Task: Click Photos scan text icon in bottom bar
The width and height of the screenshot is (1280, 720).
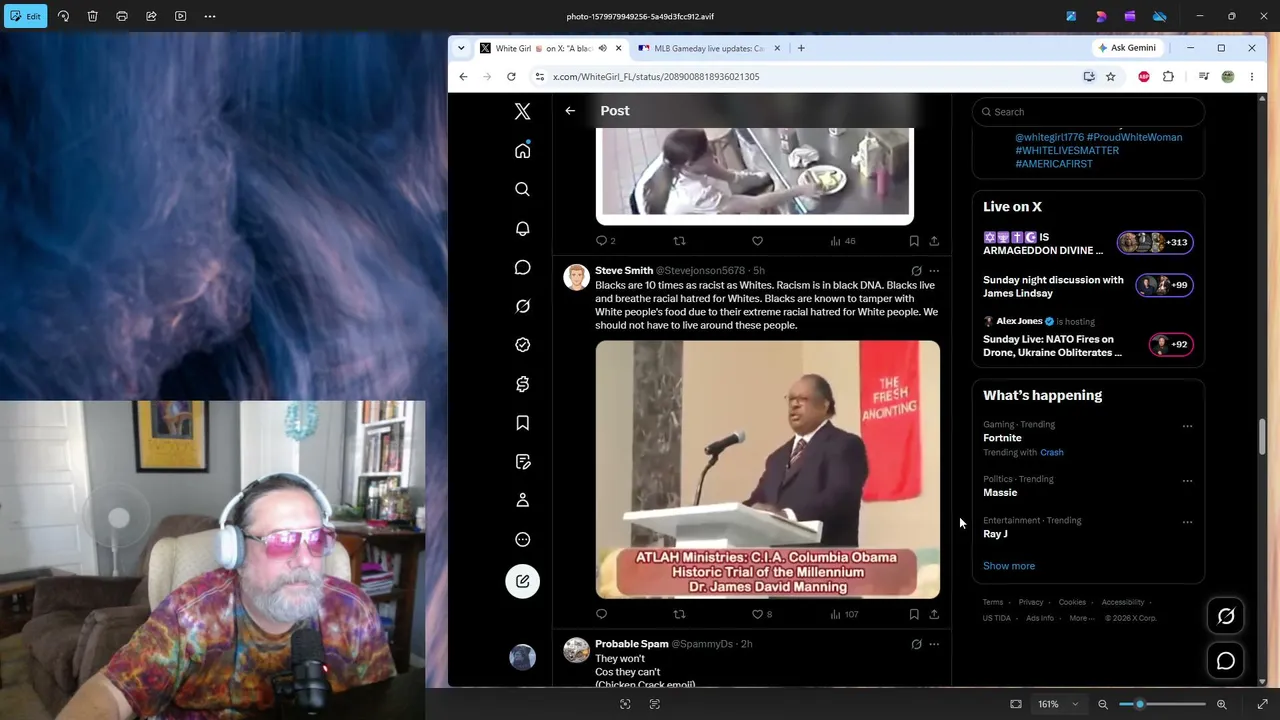Action: coord(655,704)
